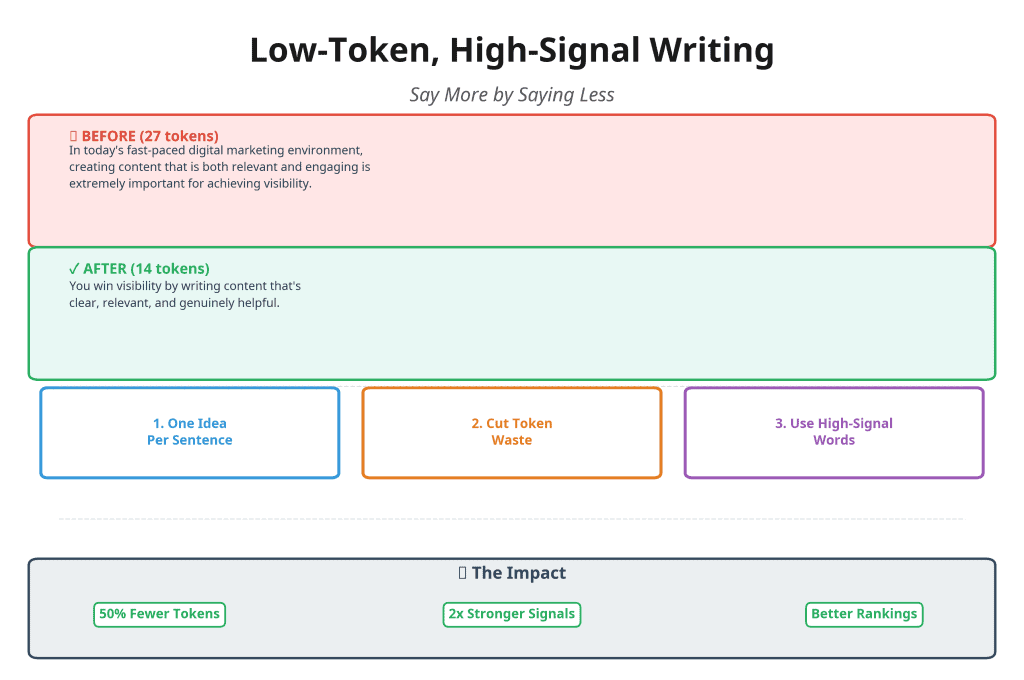Click the icon beside The Impact heading
Viewport: 1024px width, 680px height.
coord(463,573)
